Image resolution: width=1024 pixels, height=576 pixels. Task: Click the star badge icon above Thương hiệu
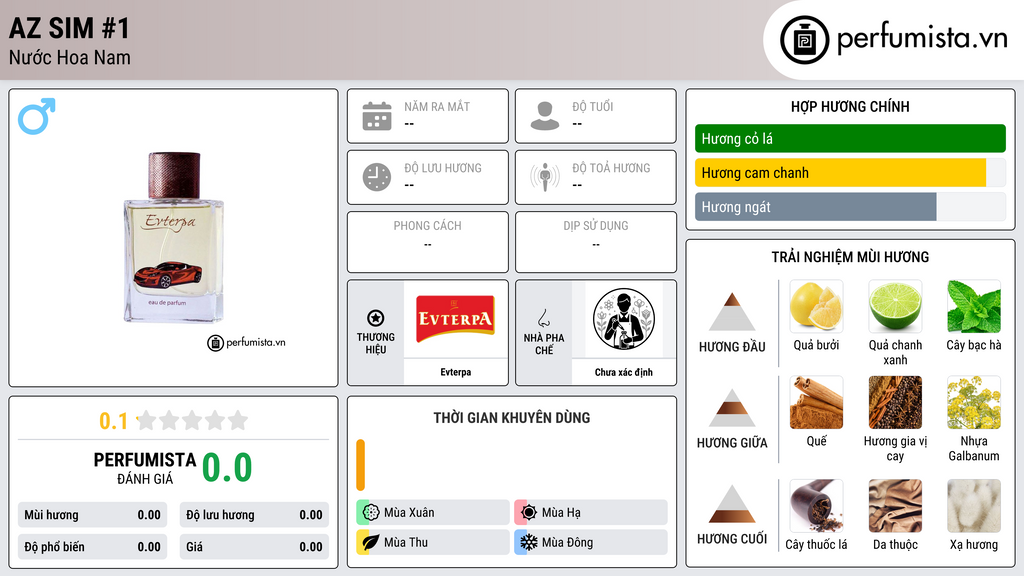coord(376,318)
